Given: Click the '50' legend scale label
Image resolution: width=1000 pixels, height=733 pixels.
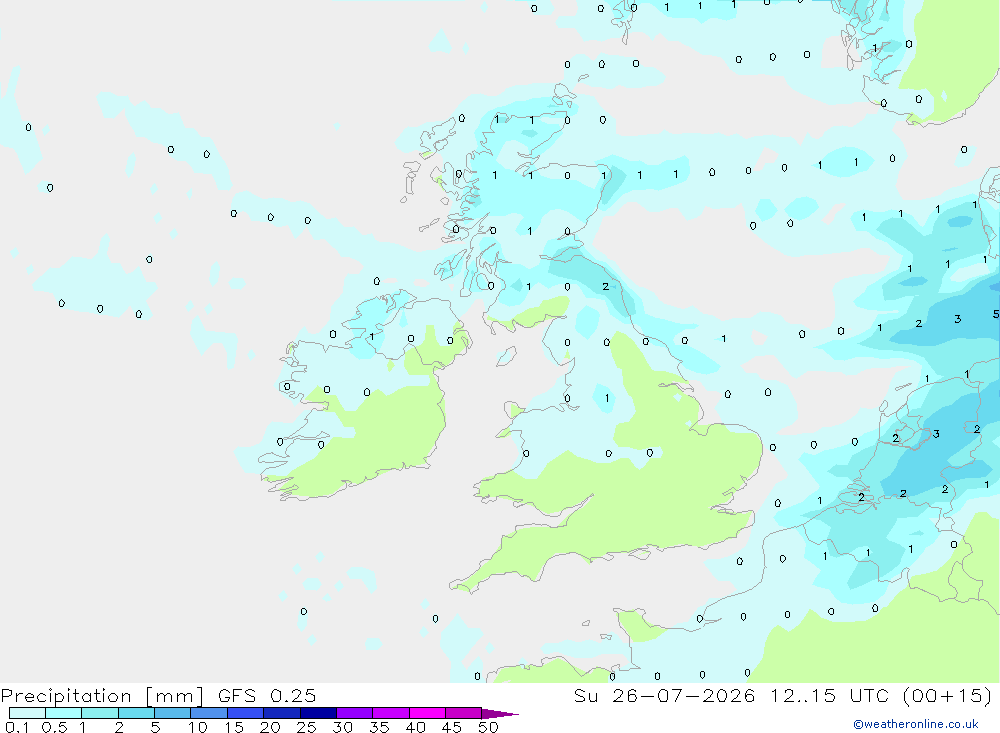Looking at the screenshot, I should pos(488,727).
